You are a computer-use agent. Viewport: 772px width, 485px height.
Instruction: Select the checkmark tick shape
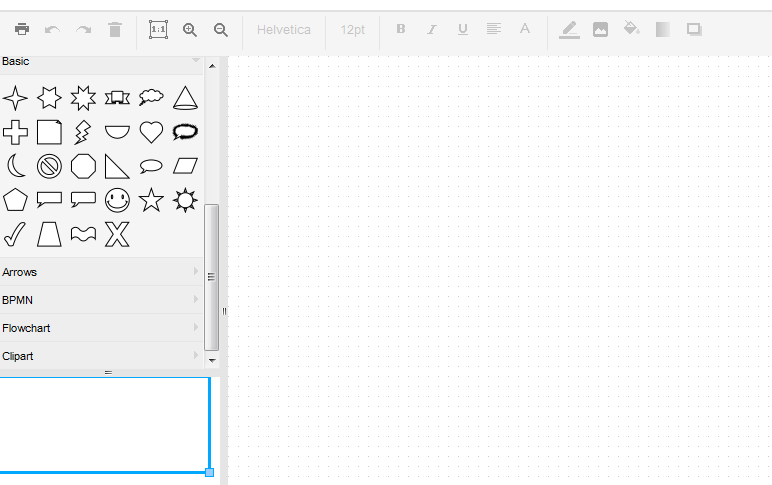(15, 234)
